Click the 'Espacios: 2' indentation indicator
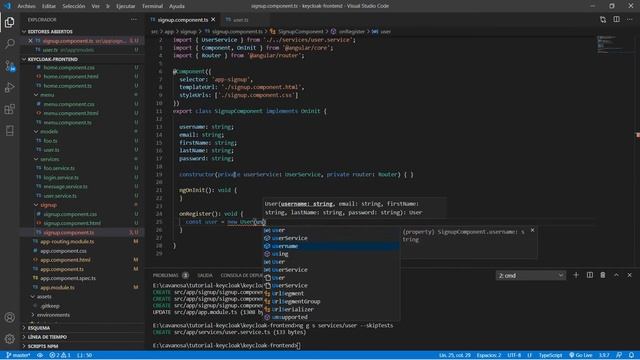 pos(489,355)
